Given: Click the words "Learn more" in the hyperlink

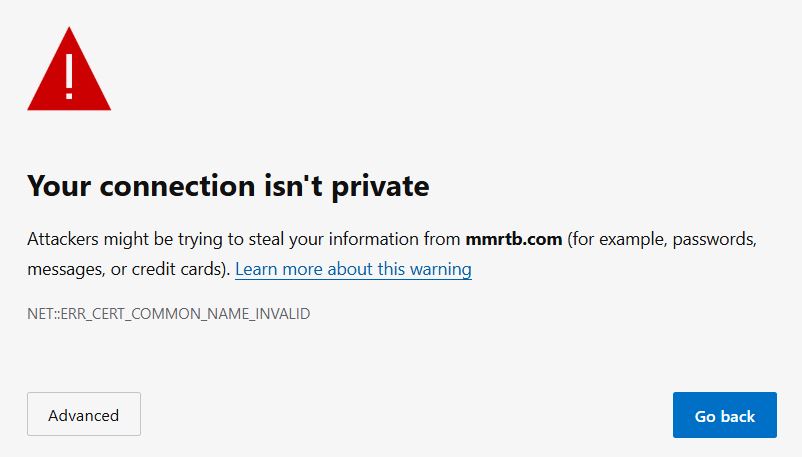Looking at the screenshot, I should [279, 269].
